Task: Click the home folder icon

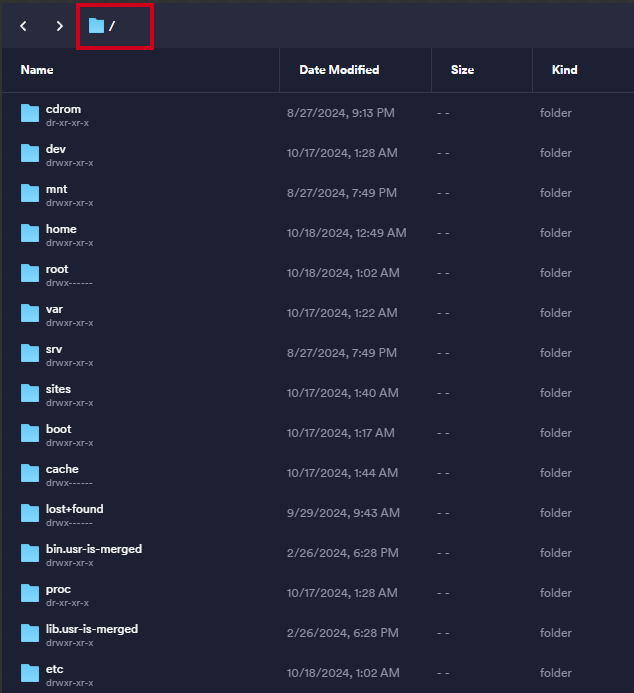Action: pos(30,233)
